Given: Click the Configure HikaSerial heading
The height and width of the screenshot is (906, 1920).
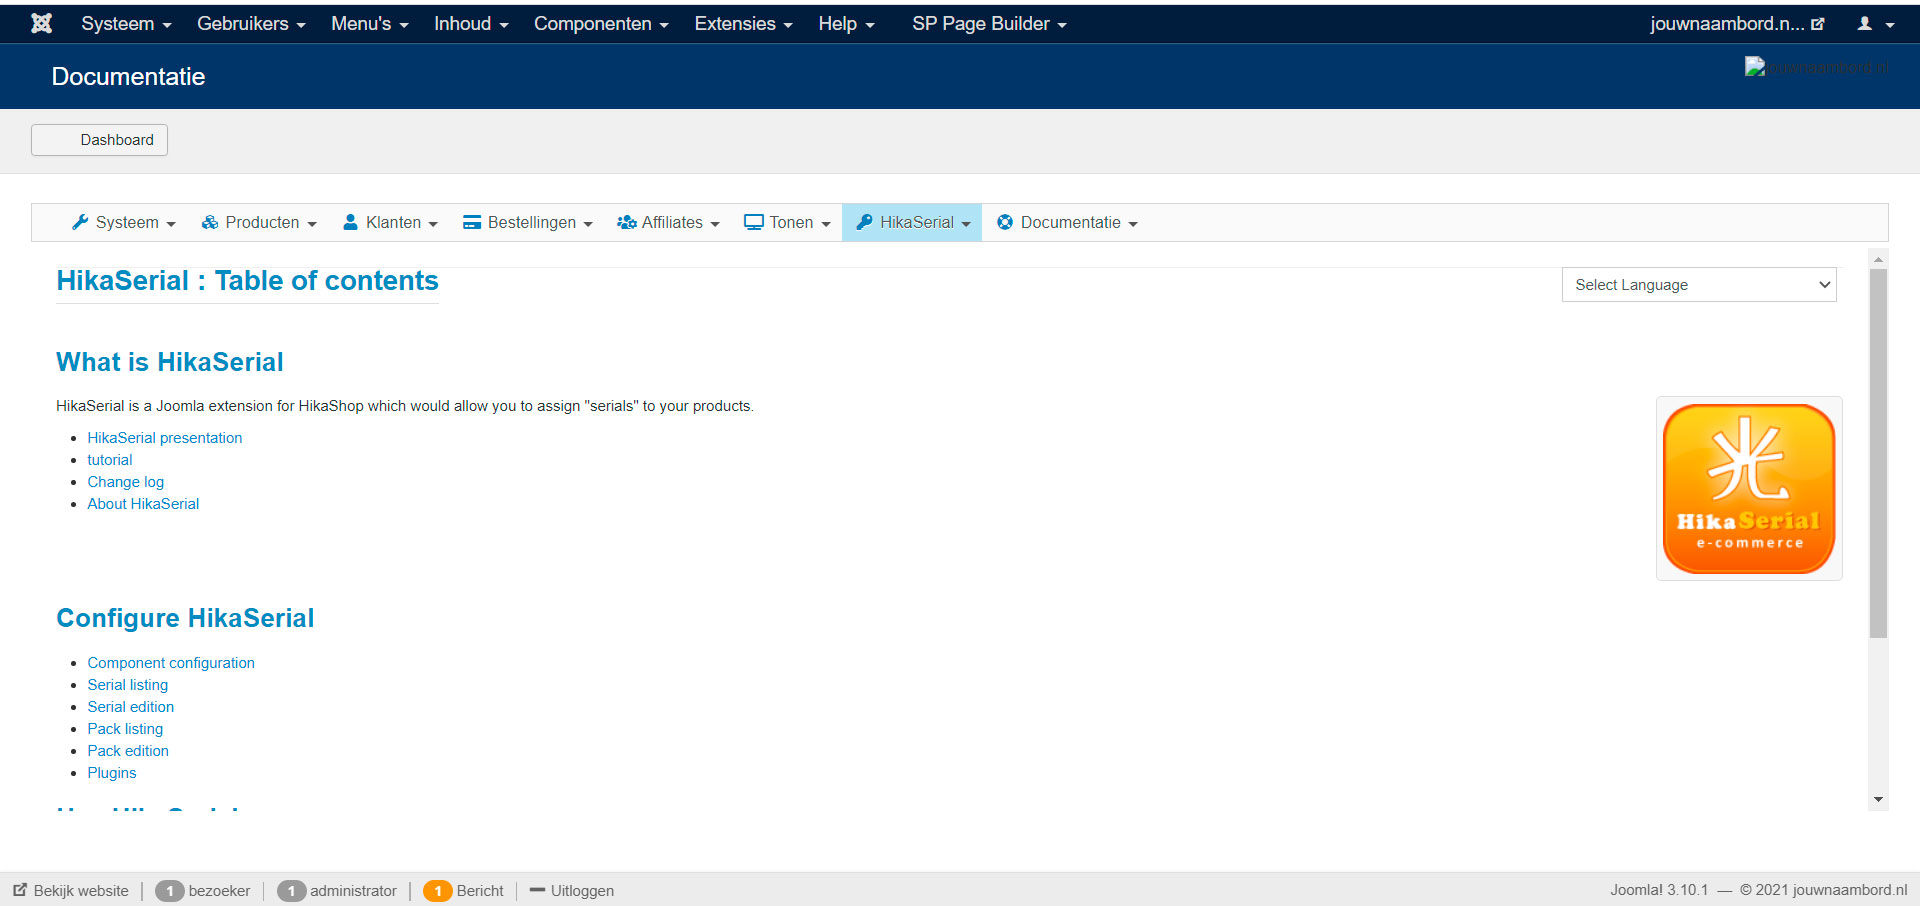Looking at the screenshot, I should point(185,618).
